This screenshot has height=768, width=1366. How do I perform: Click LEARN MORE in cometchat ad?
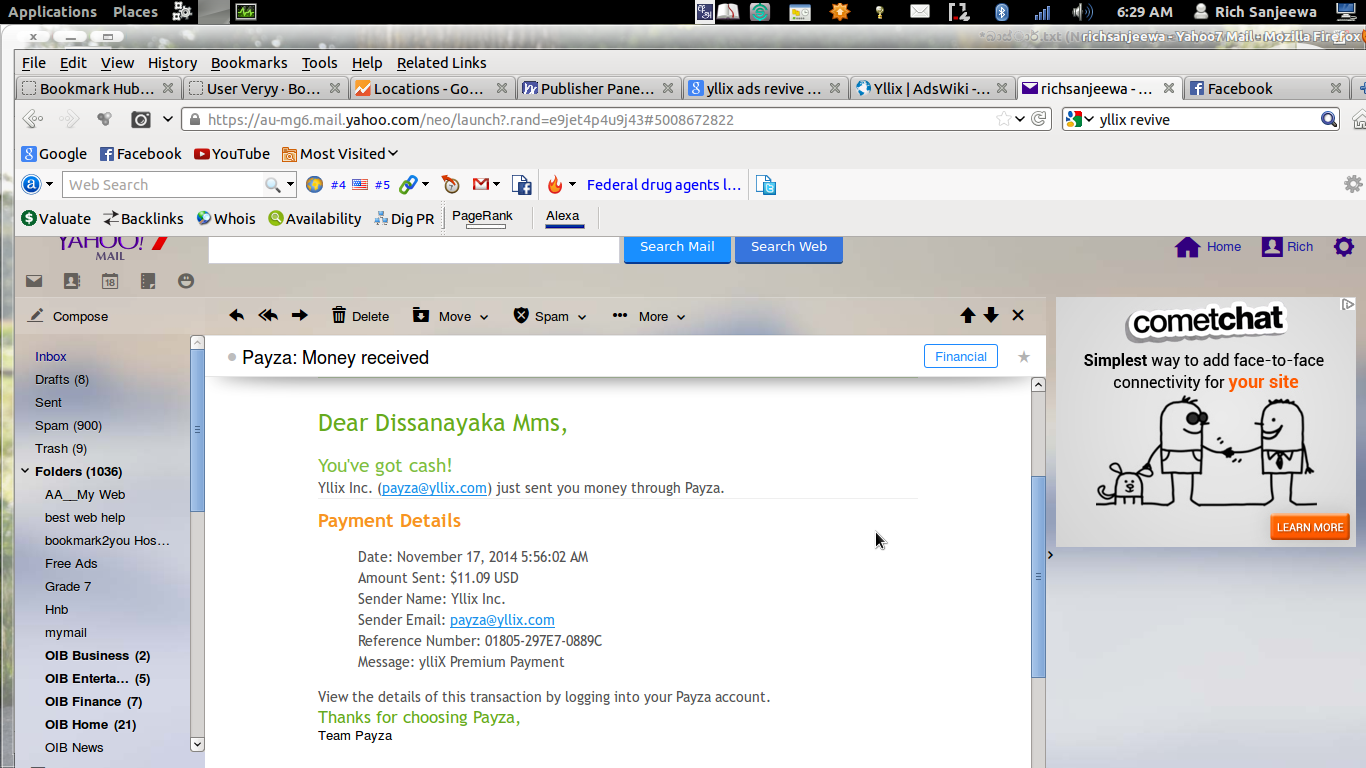(1310, 527)
